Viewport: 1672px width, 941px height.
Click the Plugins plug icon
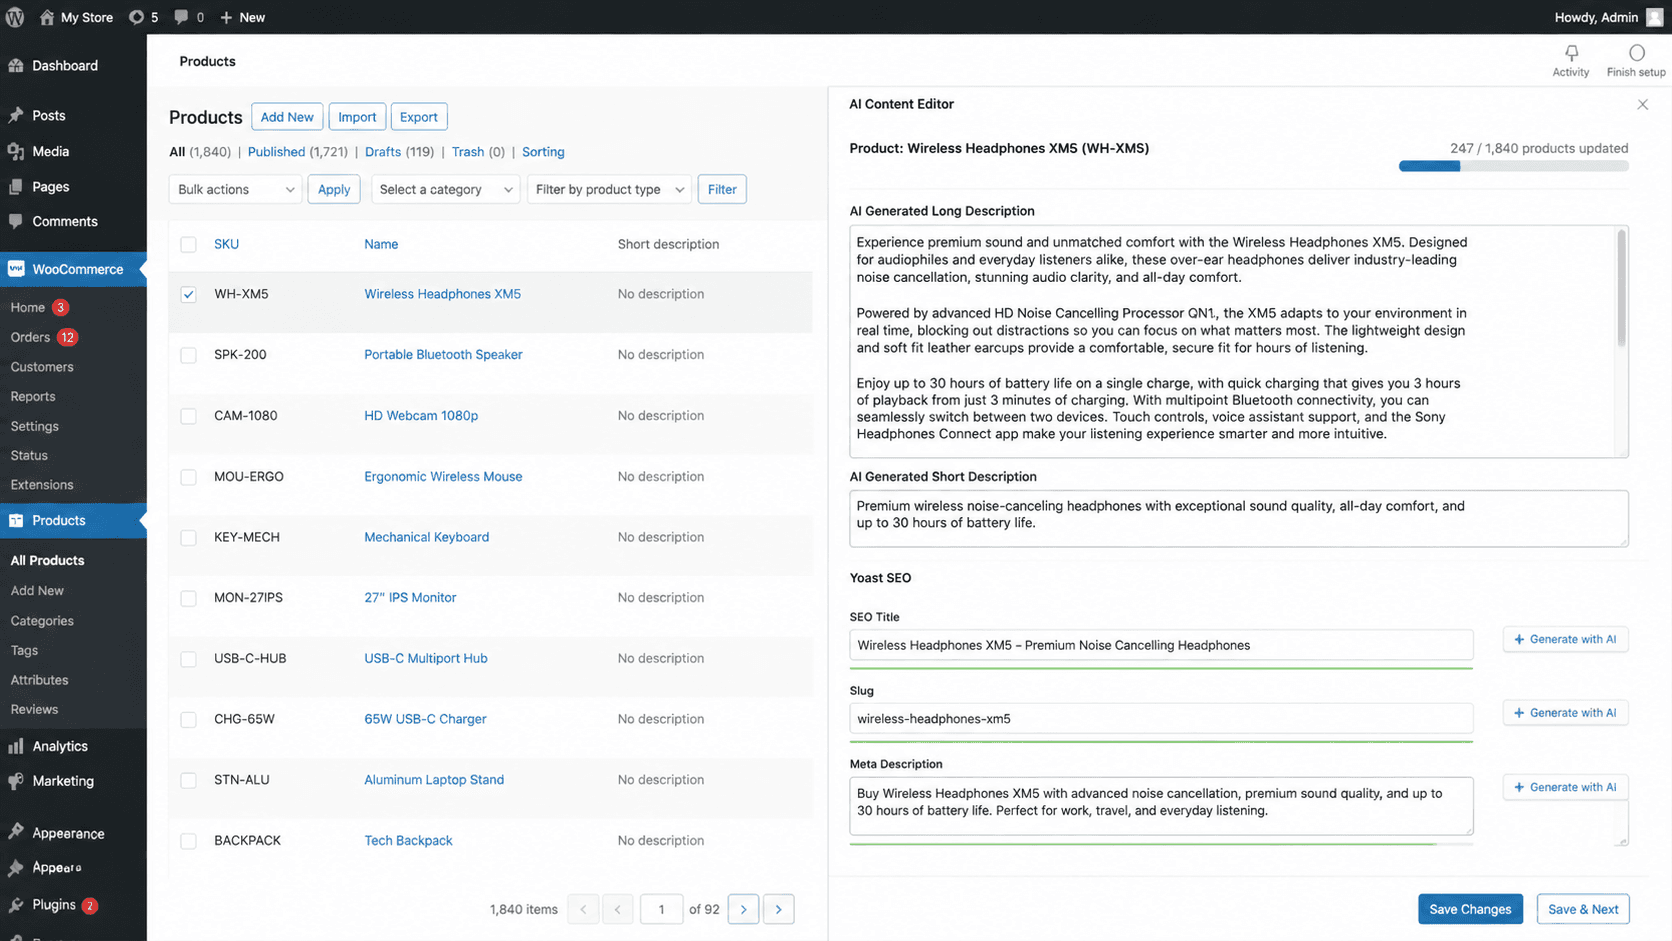tap(16, 905)
